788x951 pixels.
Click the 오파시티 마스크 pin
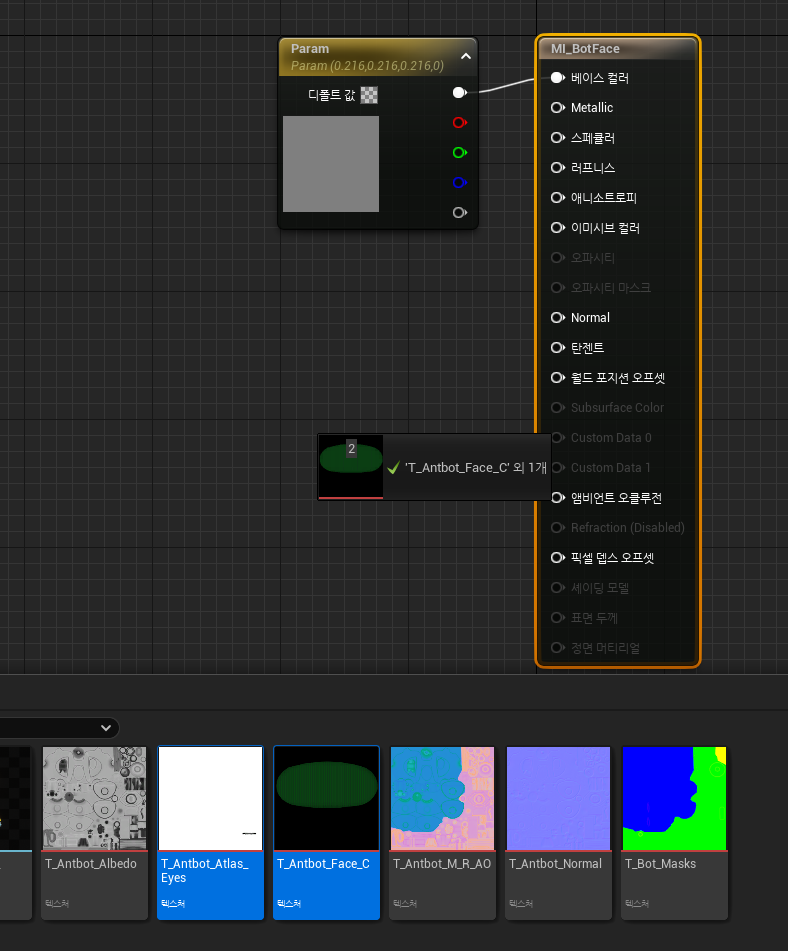[x=557, y=287]
